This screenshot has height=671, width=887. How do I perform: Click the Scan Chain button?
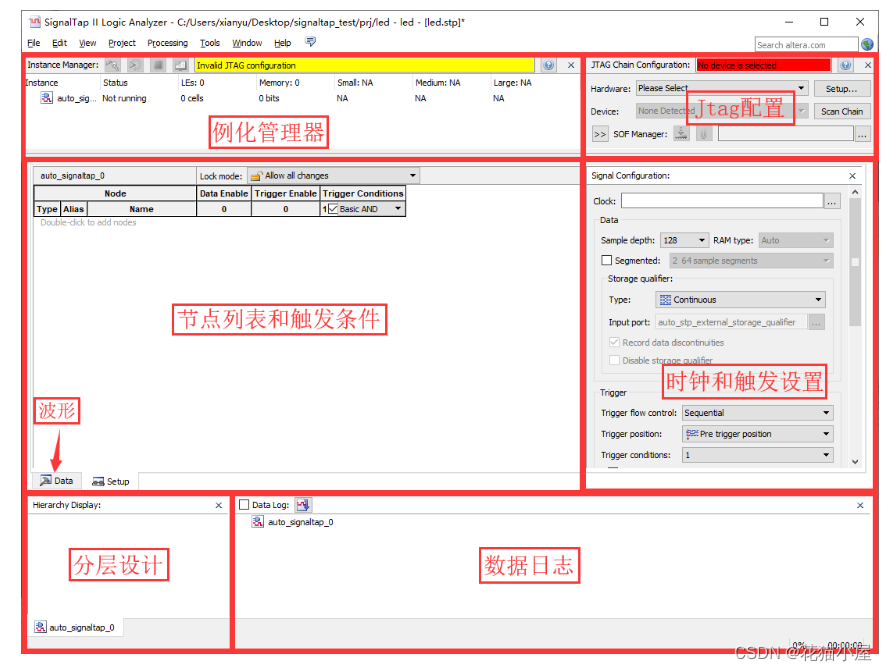point(841,111)
